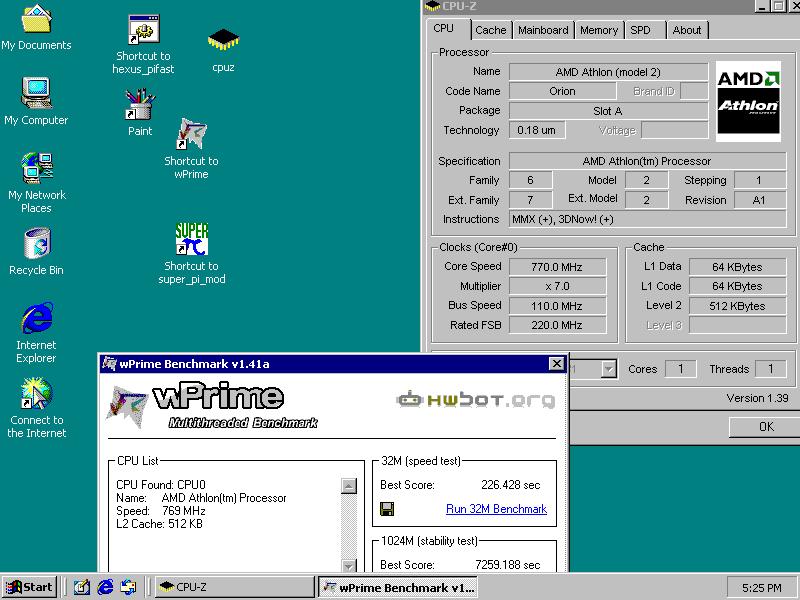
Task: Open the Start menu
Action: pyautogui.click(x=29, y=587)
